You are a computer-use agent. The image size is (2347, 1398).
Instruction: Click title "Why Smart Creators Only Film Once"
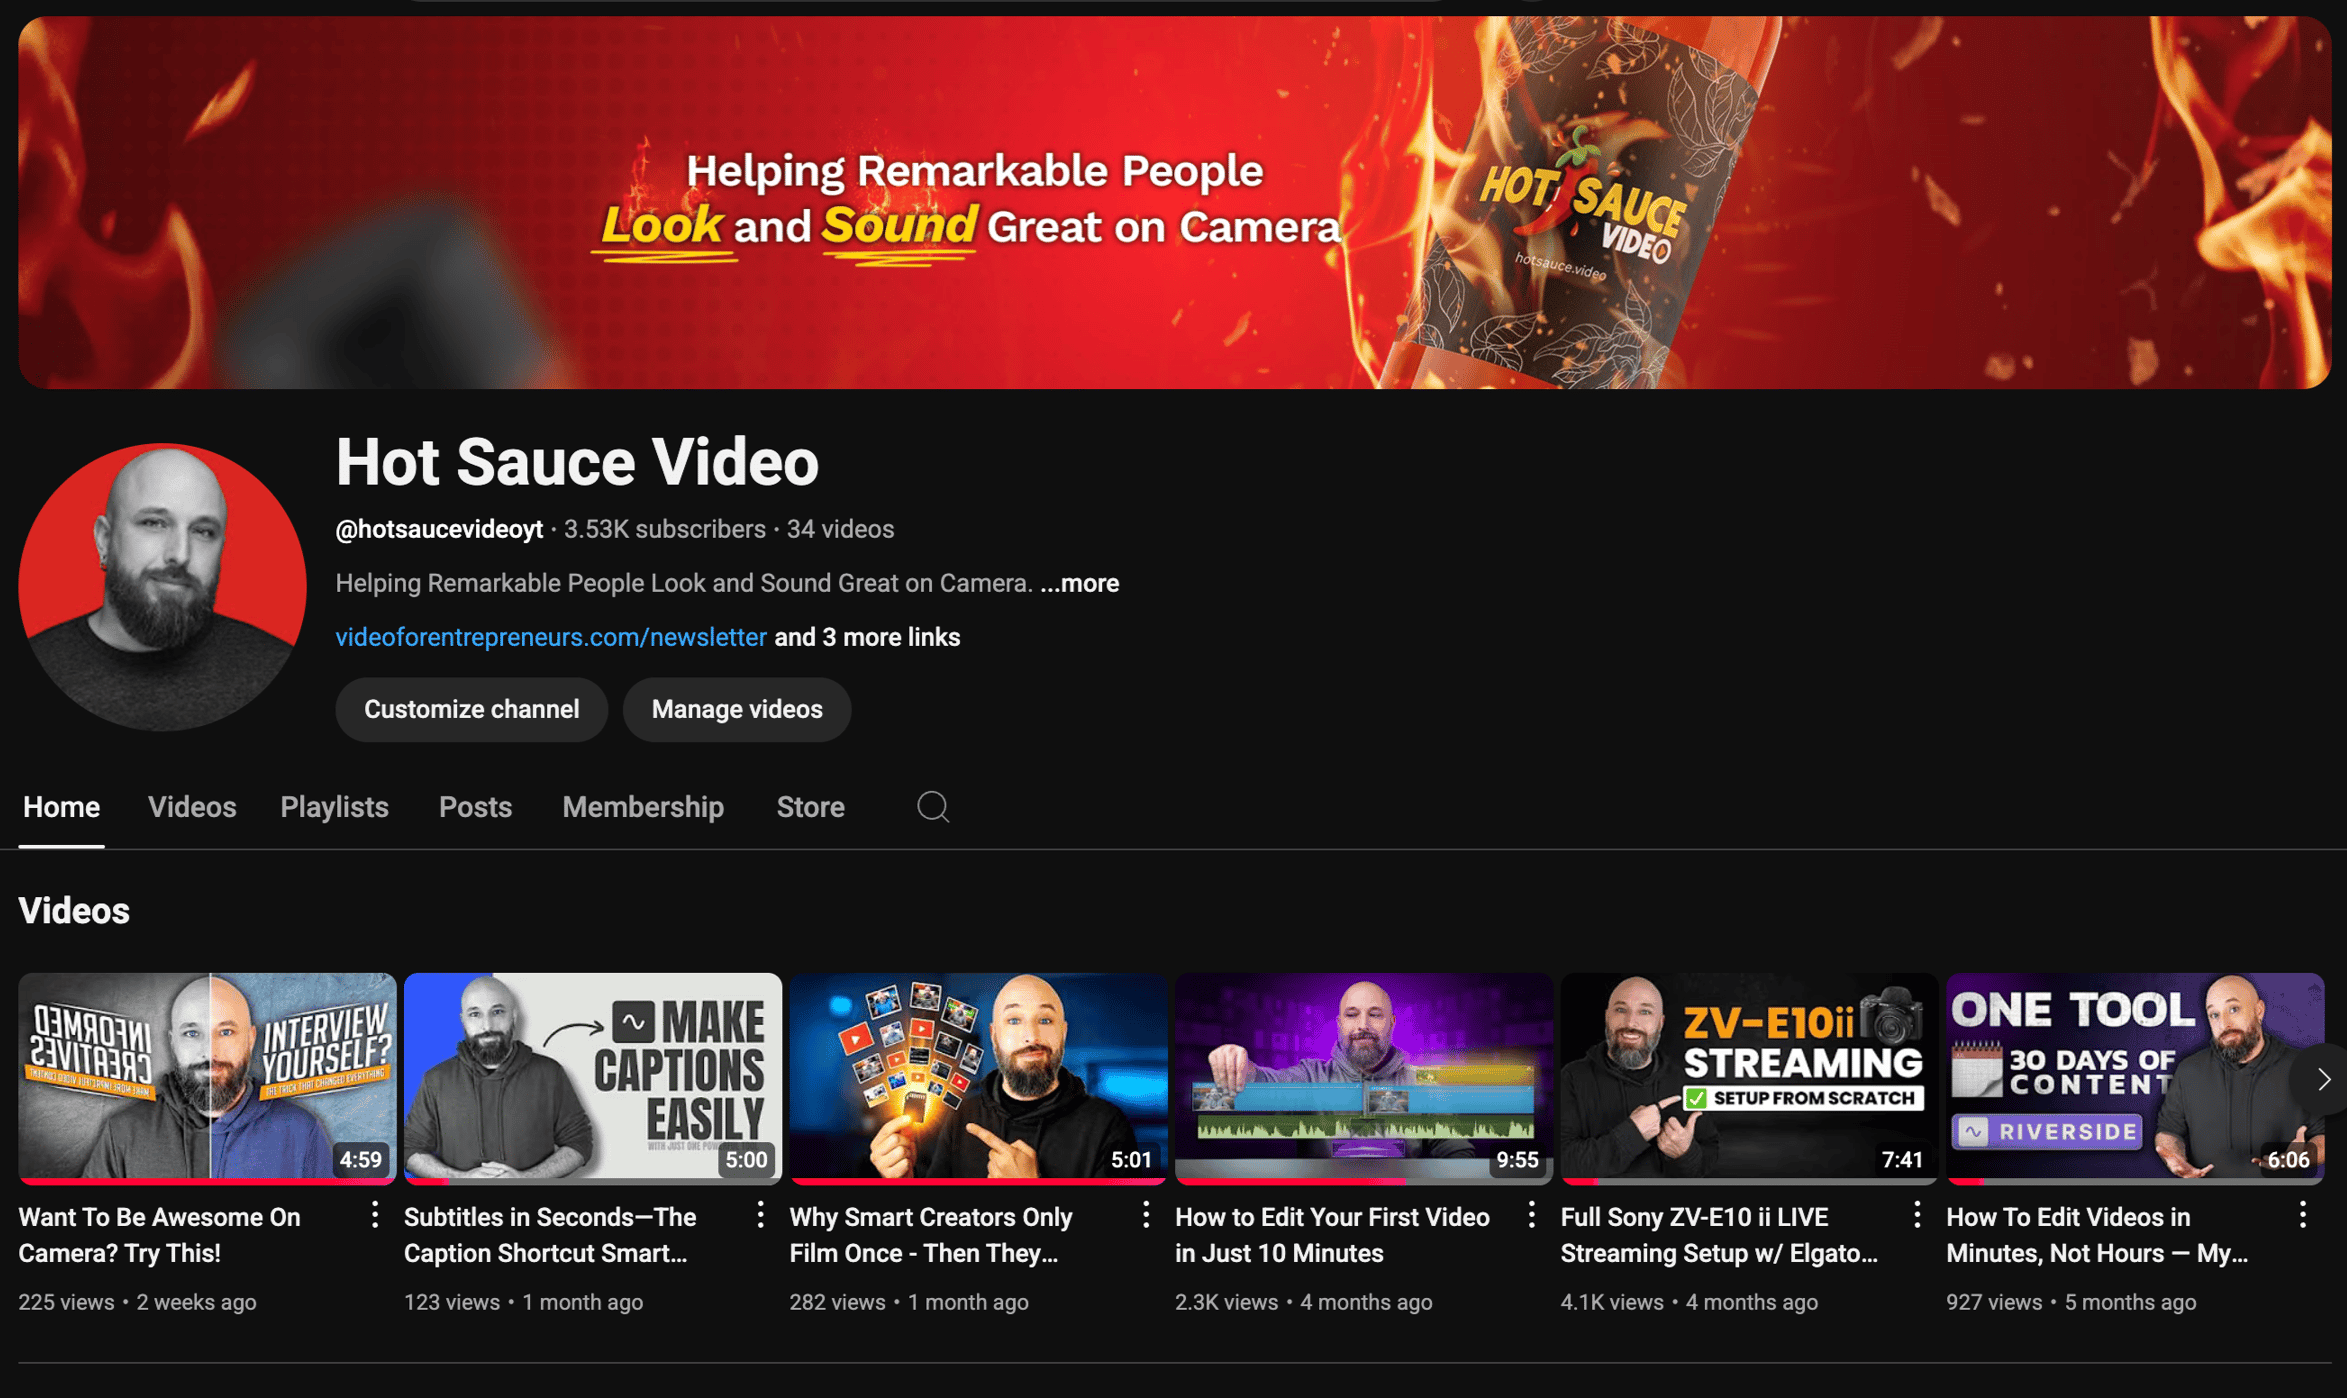click(x=931, y=1235)
